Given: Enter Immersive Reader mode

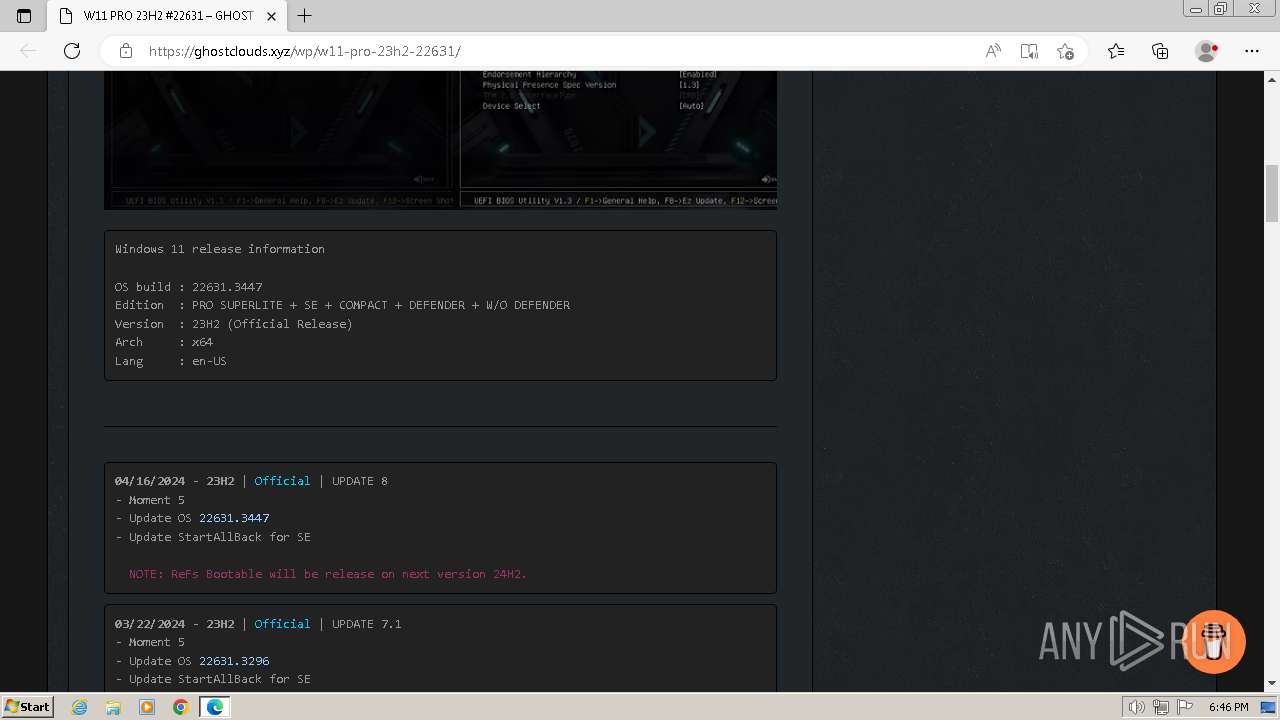Looking at the screenshot, I should point(1029,51).
